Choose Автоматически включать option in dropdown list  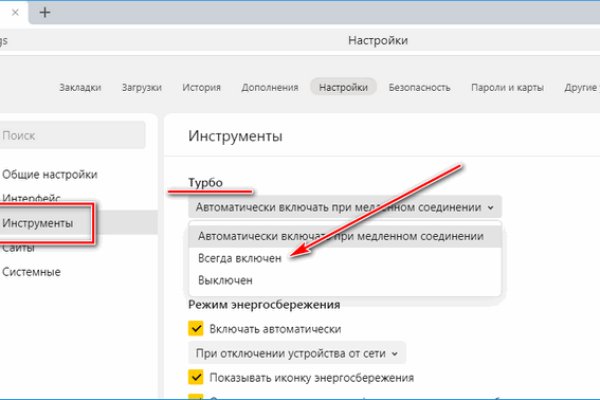pyautogui.click(x=340, y=237)
